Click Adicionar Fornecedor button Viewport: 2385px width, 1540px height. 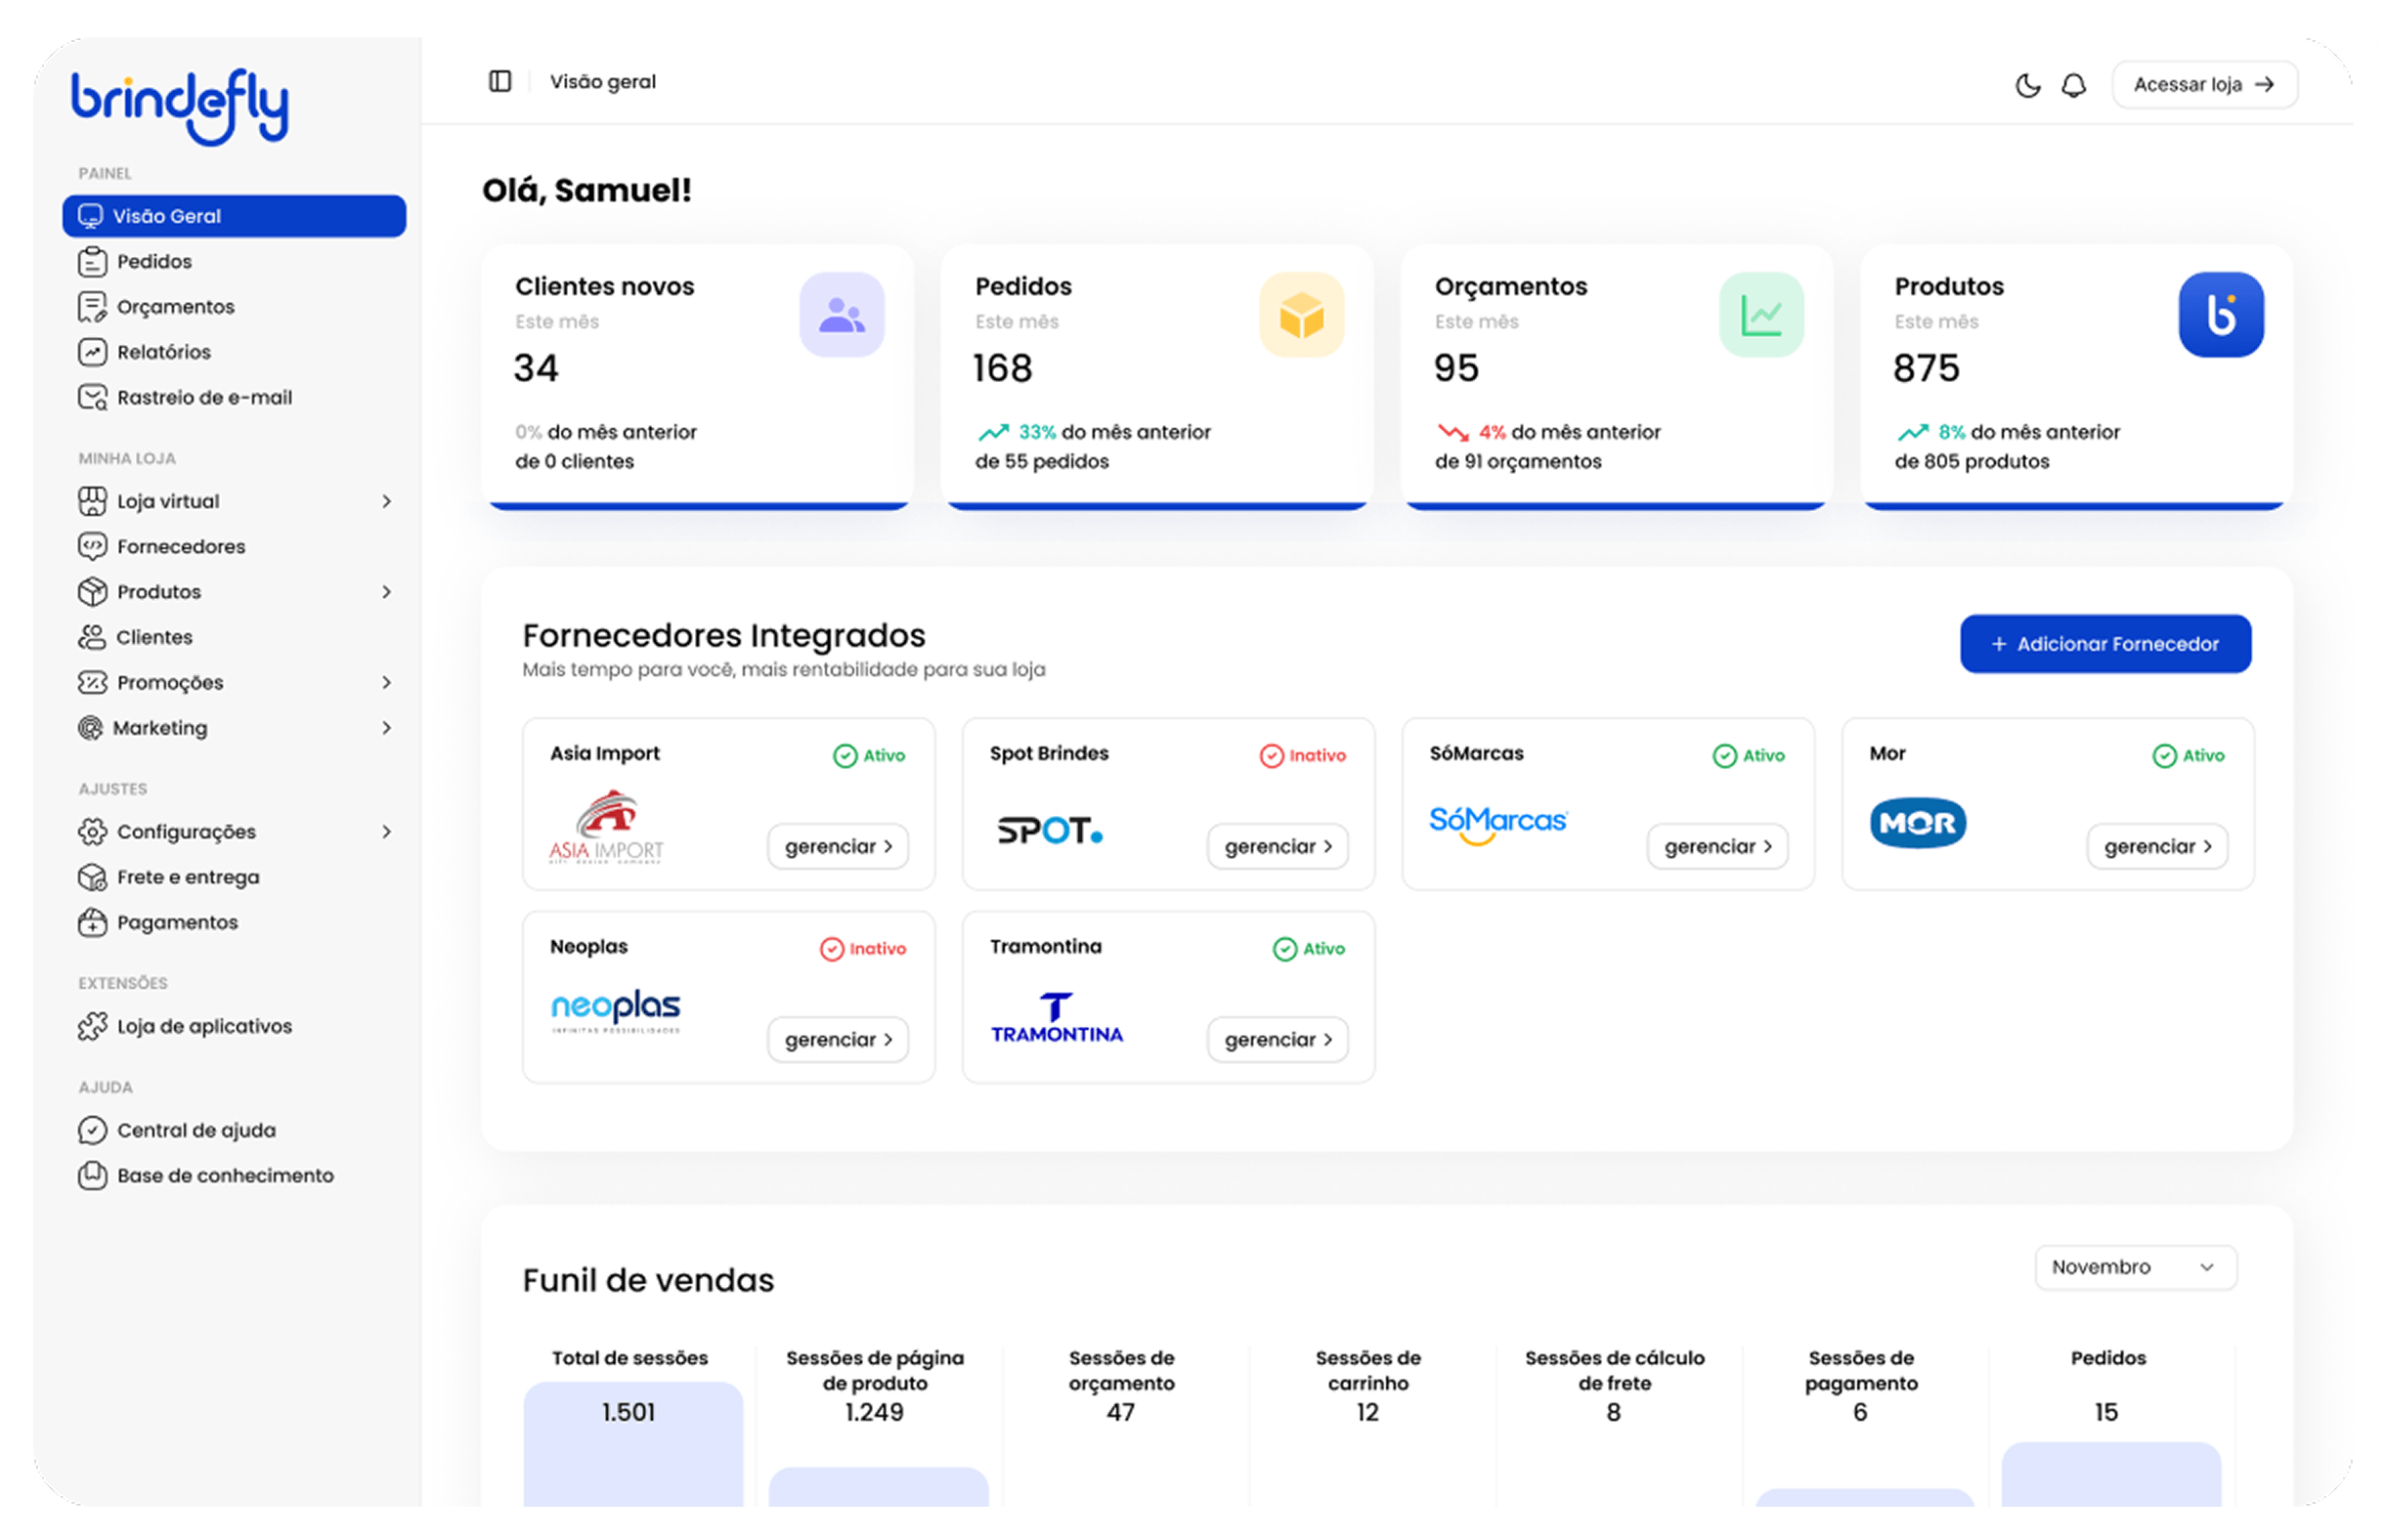pos(2105,644)
